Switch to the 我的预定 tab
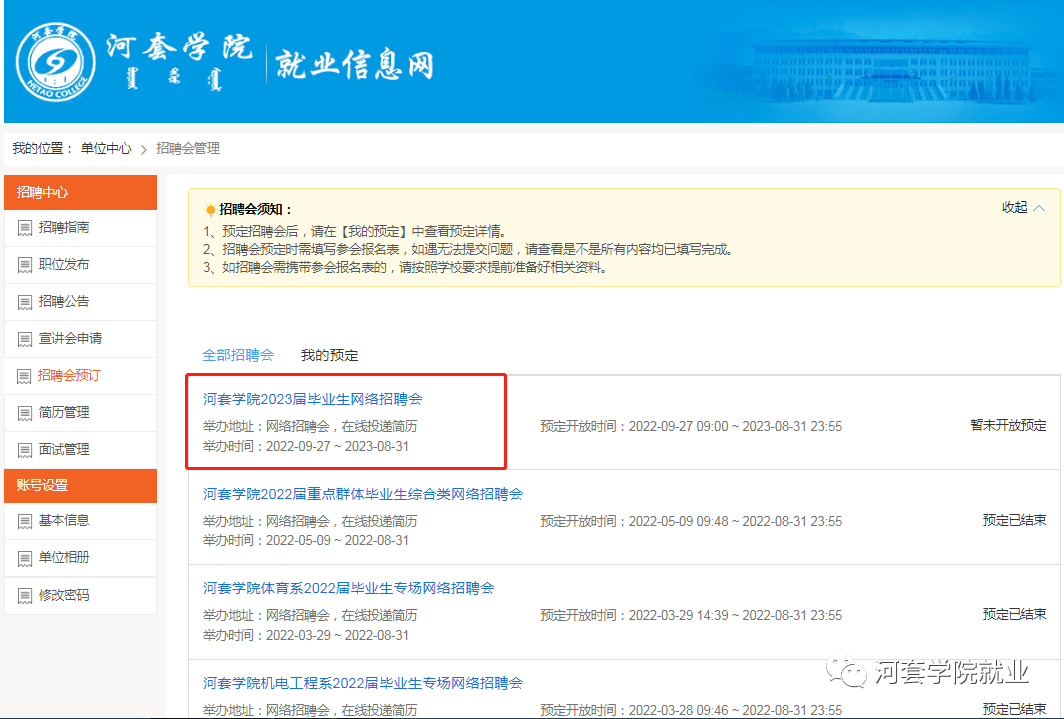This screenshot has height=719, width=1064. (x=329, y=355)
